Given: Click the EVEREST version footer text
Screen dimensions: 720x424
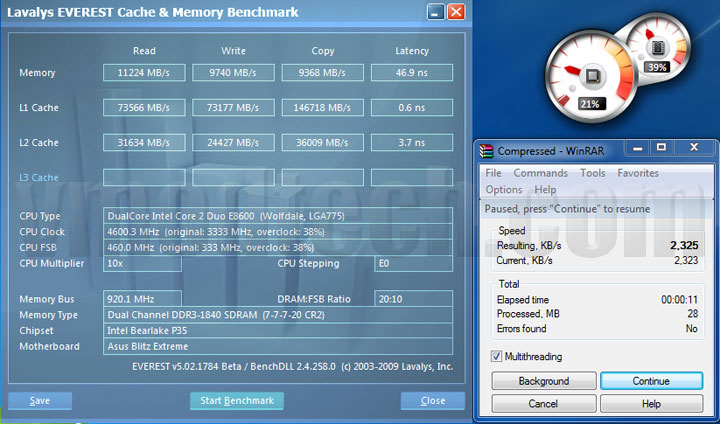Looking at the screenshot, I should coord(292,367).
